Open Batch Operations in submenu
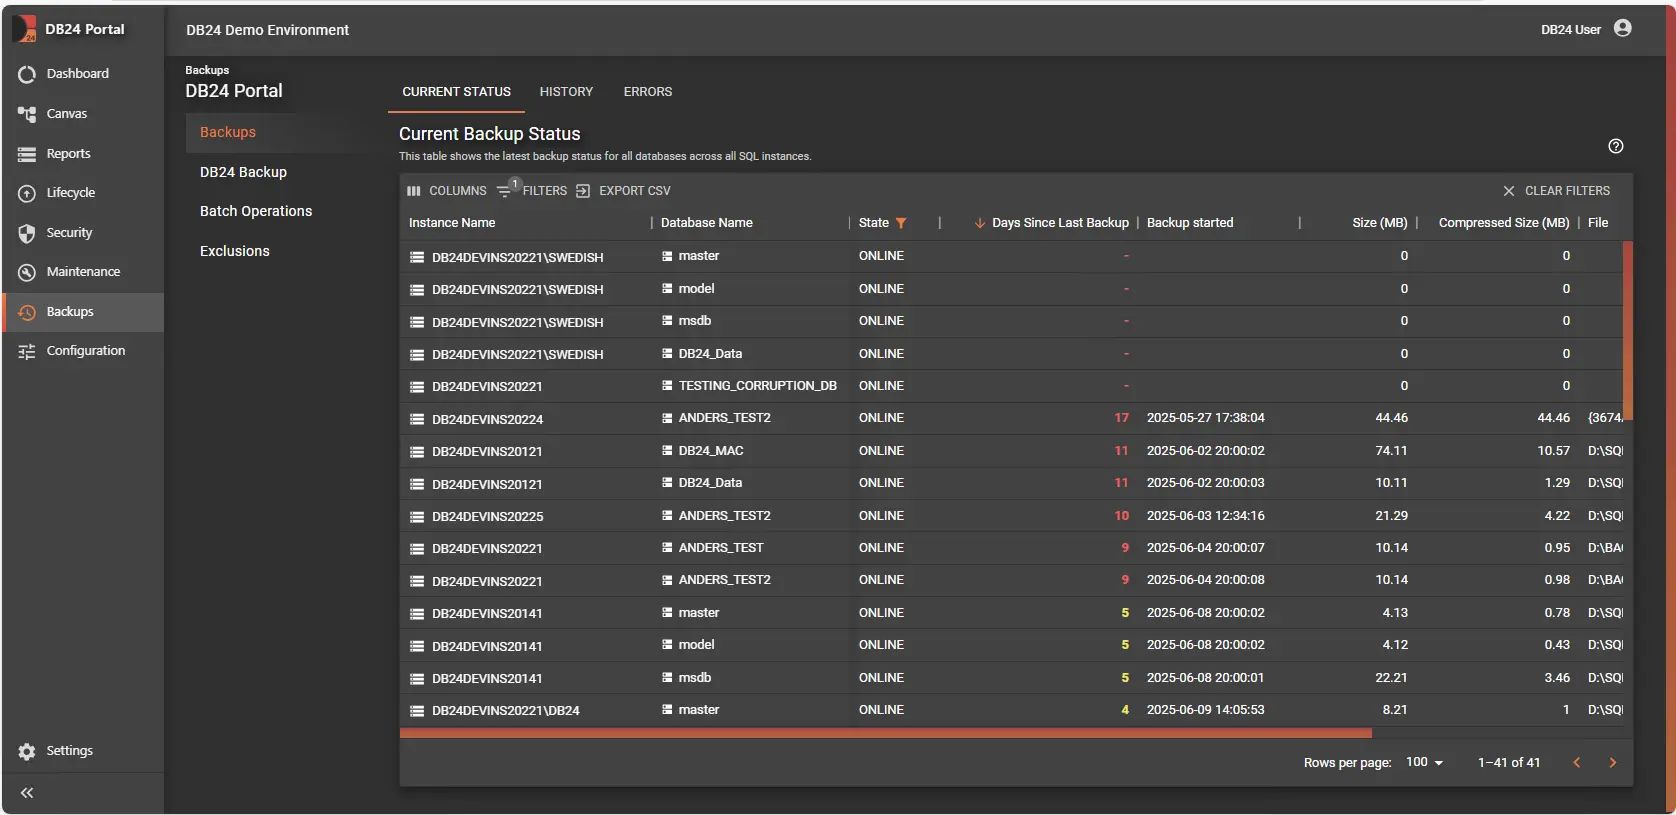The width and height of the screenshot is (1676, 815). click(256, 211)
